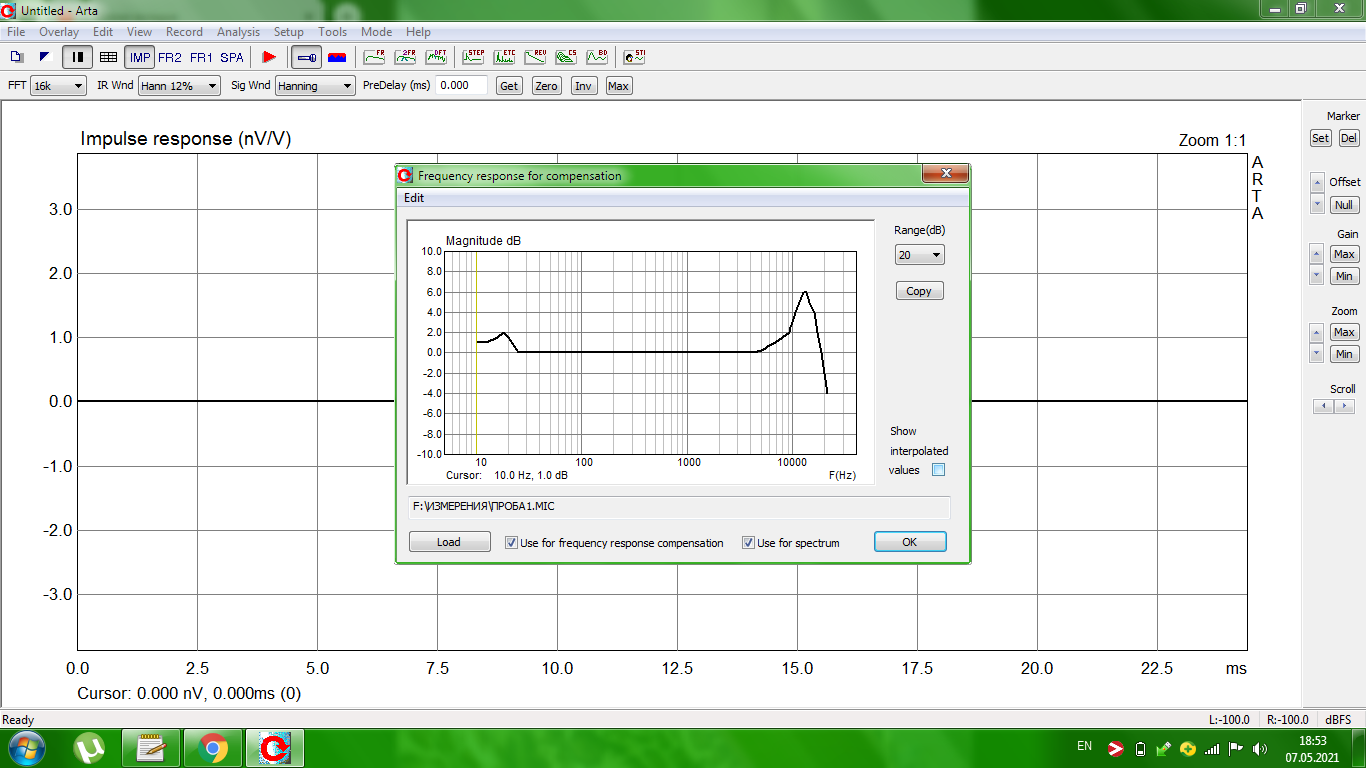
Task: Click the Gain Min button
Action: (1344, 276)
